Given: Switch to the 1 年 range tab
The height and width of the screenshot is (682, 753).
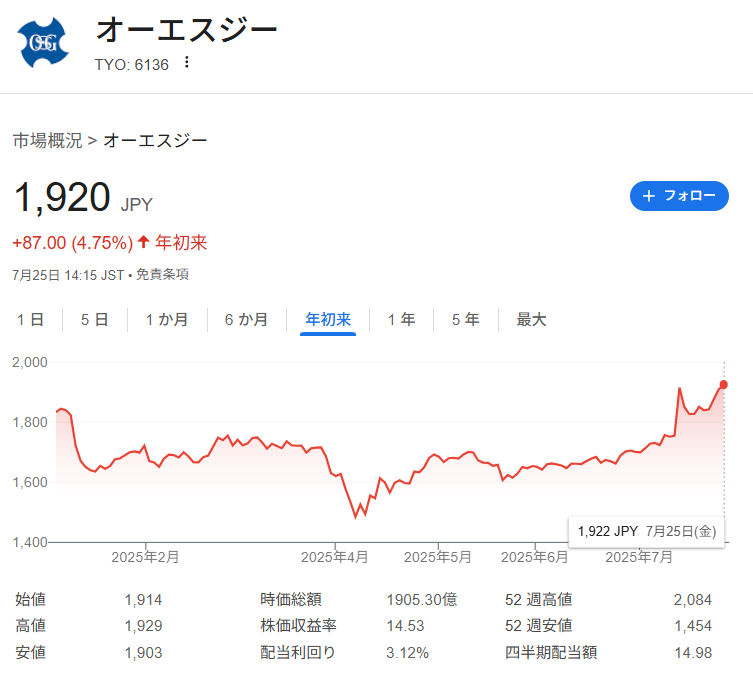Looking at the screenshot, I should click(401, 320).
